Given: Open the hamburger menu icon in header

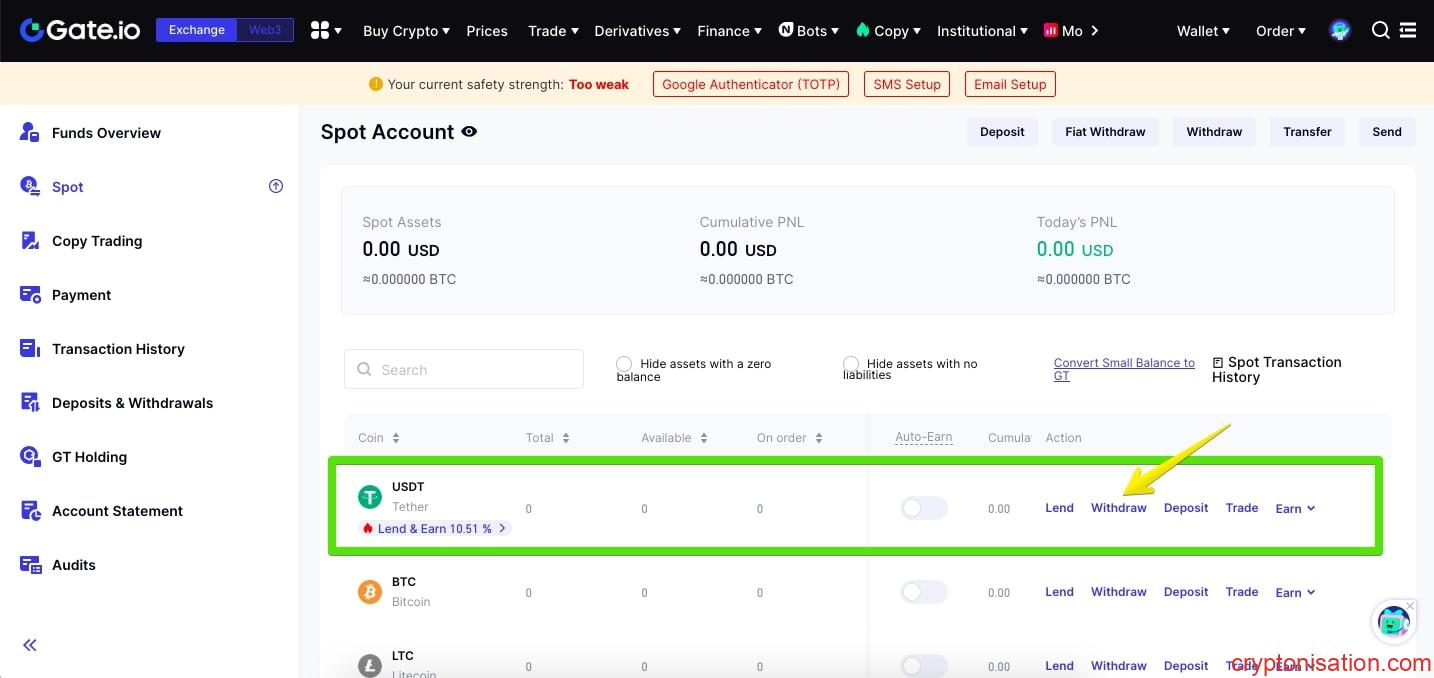Looking at the screenshot, I should point(1408,30).
